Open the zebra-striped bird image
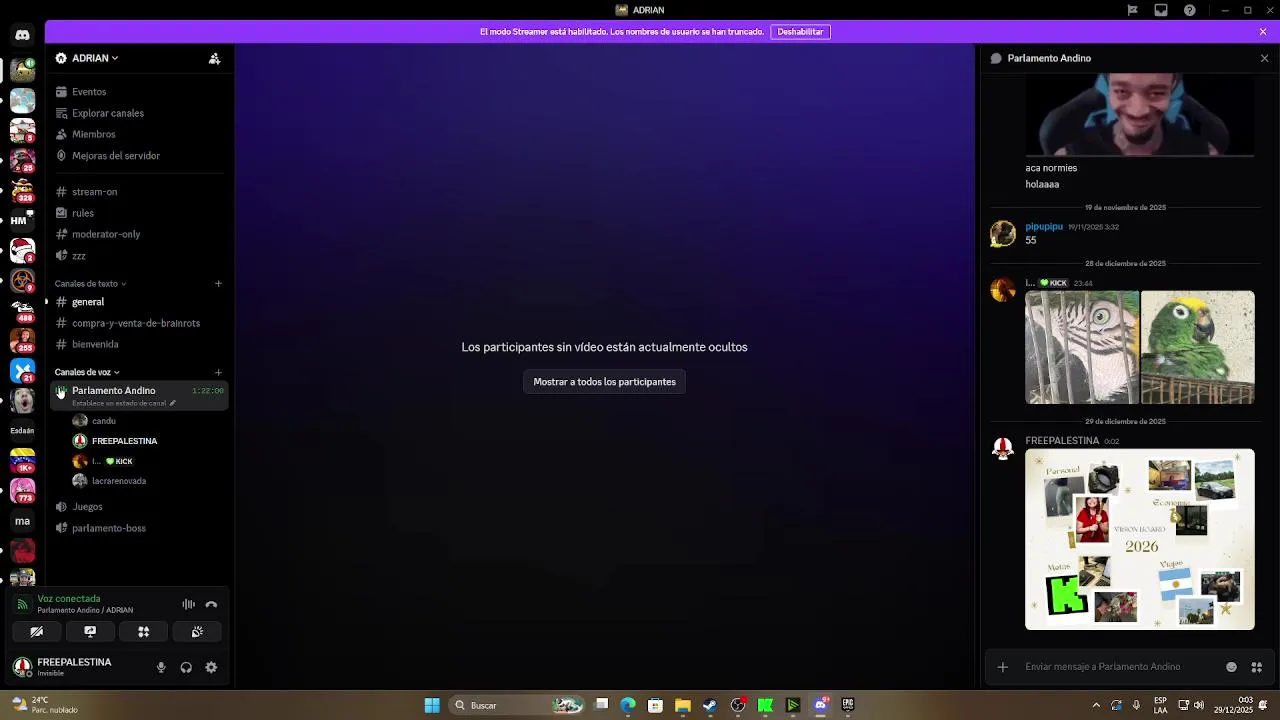This screenshot has width=1280, height=720. tap(1082, 347)
